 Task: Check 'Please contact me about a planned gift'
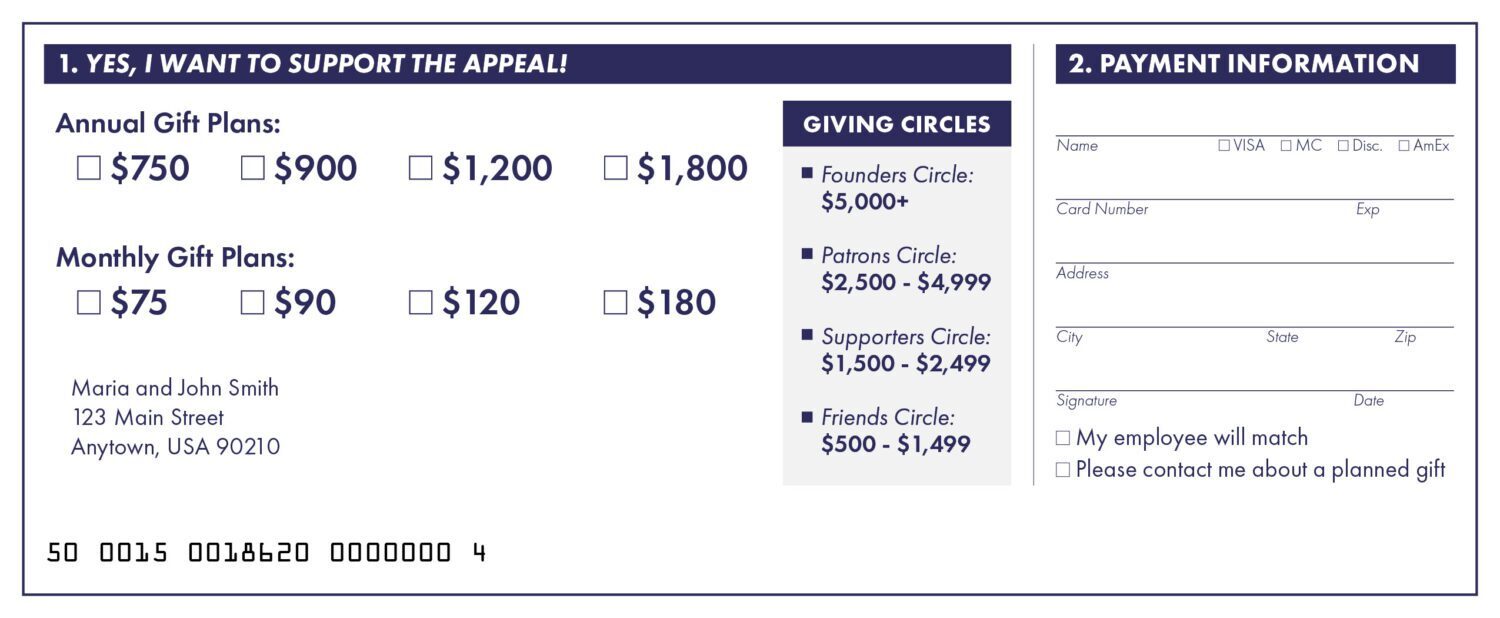click(x=1063, y=470)
